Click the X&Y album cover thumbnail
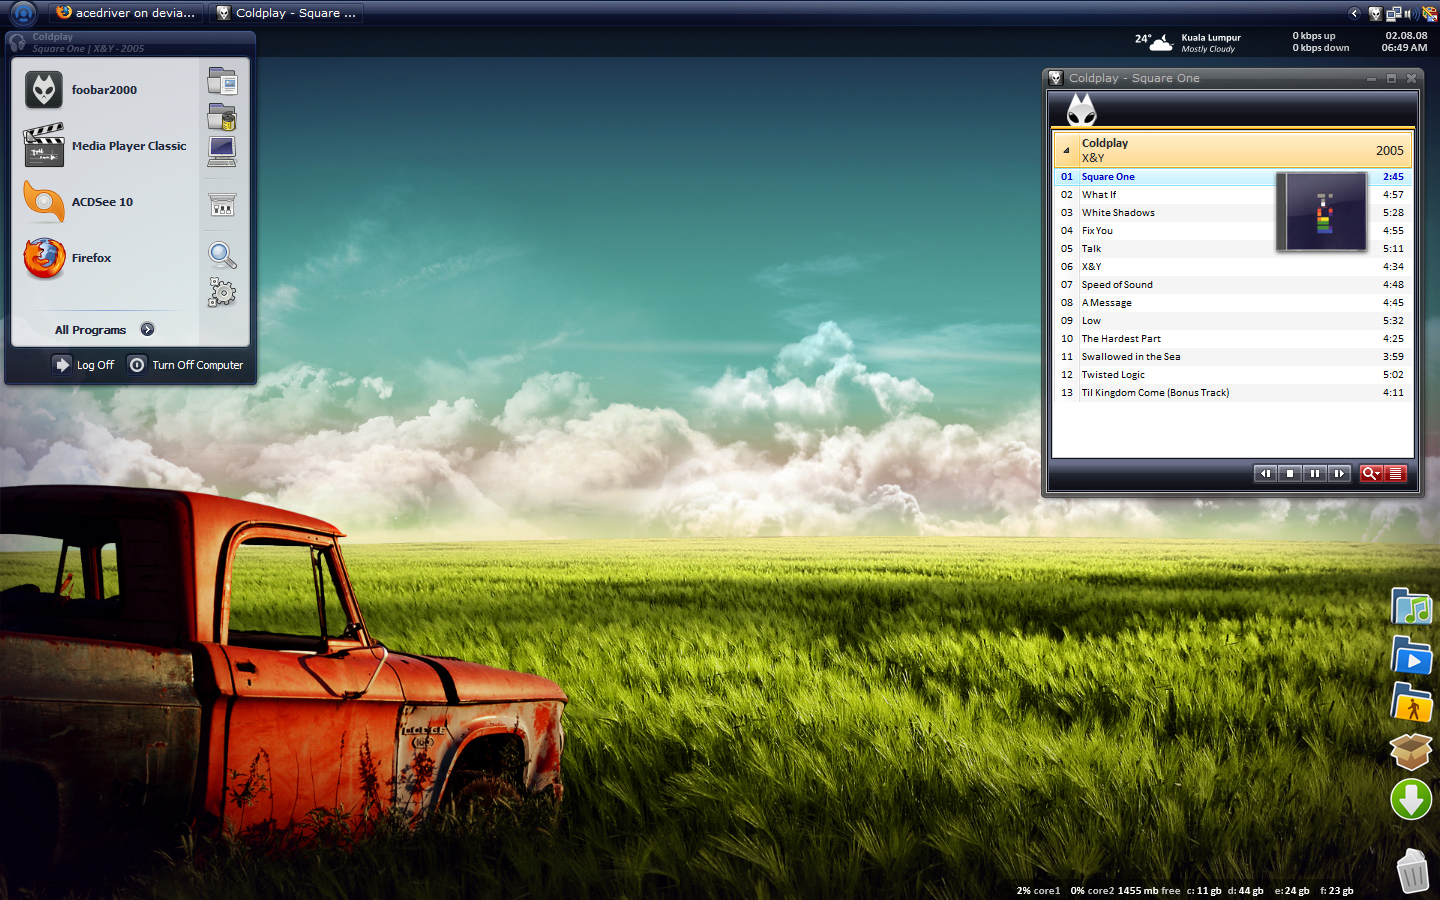The height and width of the screenshot is (900, 1440). coord(1324,212)
